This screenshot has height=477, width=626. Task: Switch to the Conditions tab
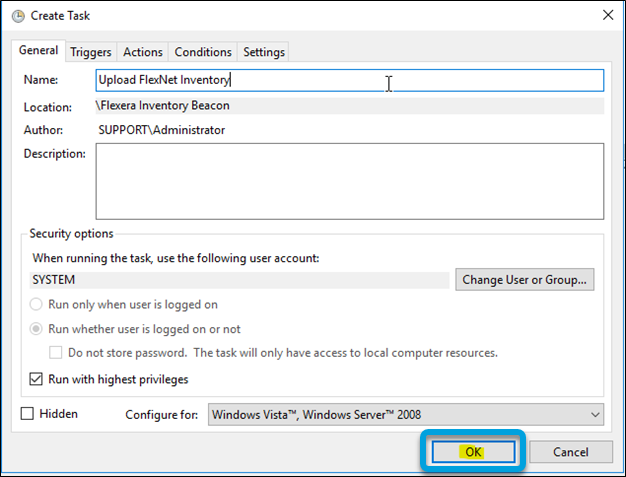click(203, 52)
